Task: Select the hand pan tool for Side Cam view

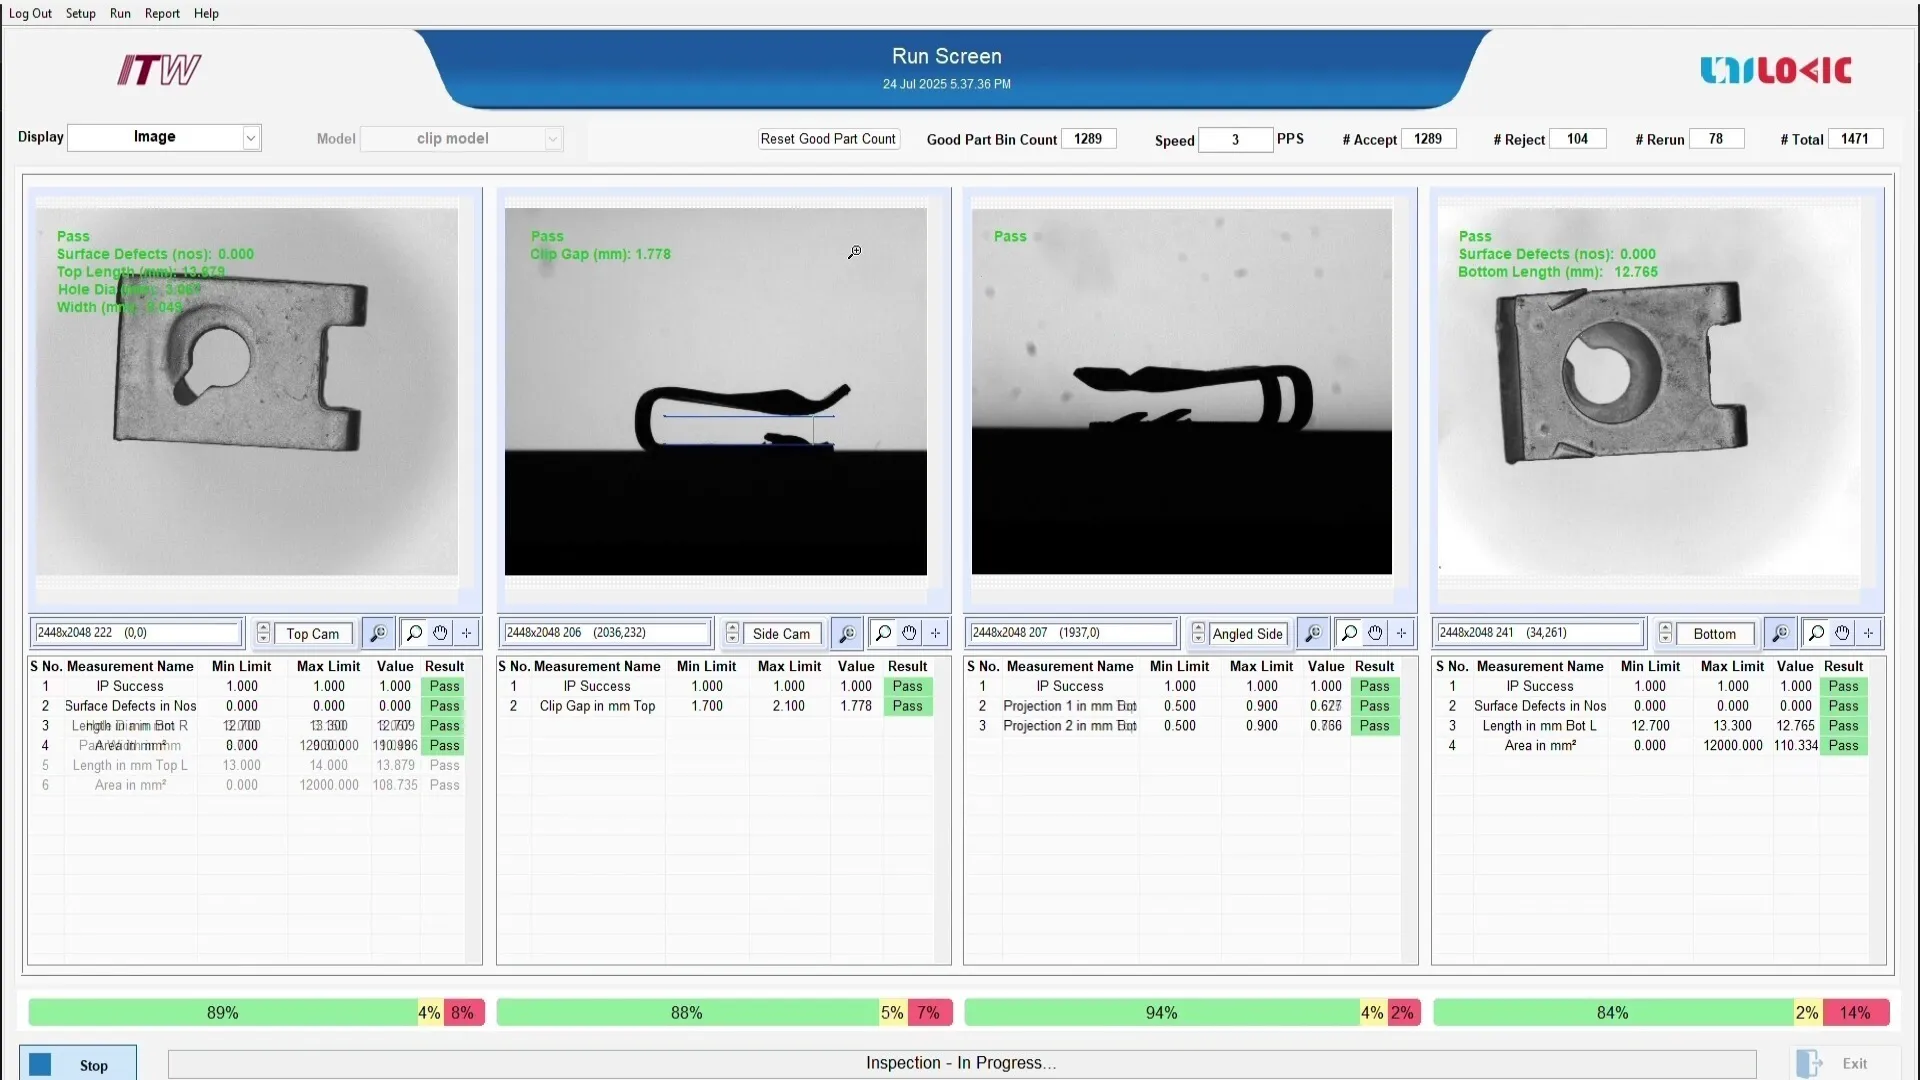Action: pos(909,632)
